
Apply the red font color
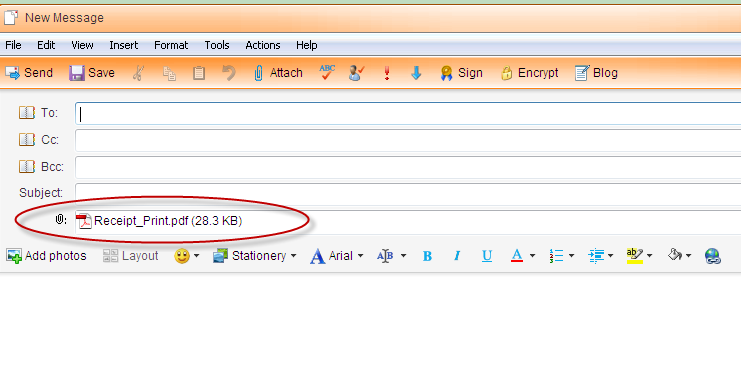(x=517, y=256)
